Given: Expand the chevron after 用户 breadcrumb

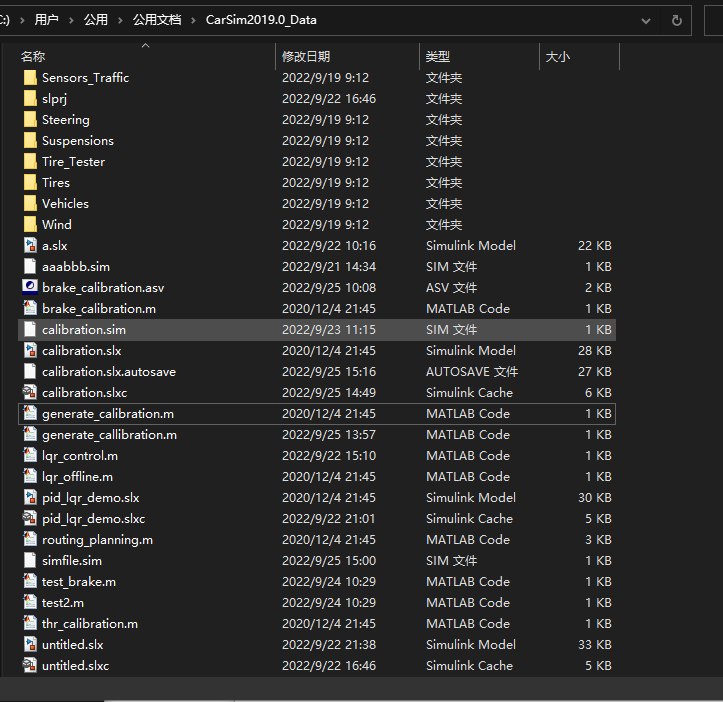Looking at the screenshot, I should pos(71,20).
